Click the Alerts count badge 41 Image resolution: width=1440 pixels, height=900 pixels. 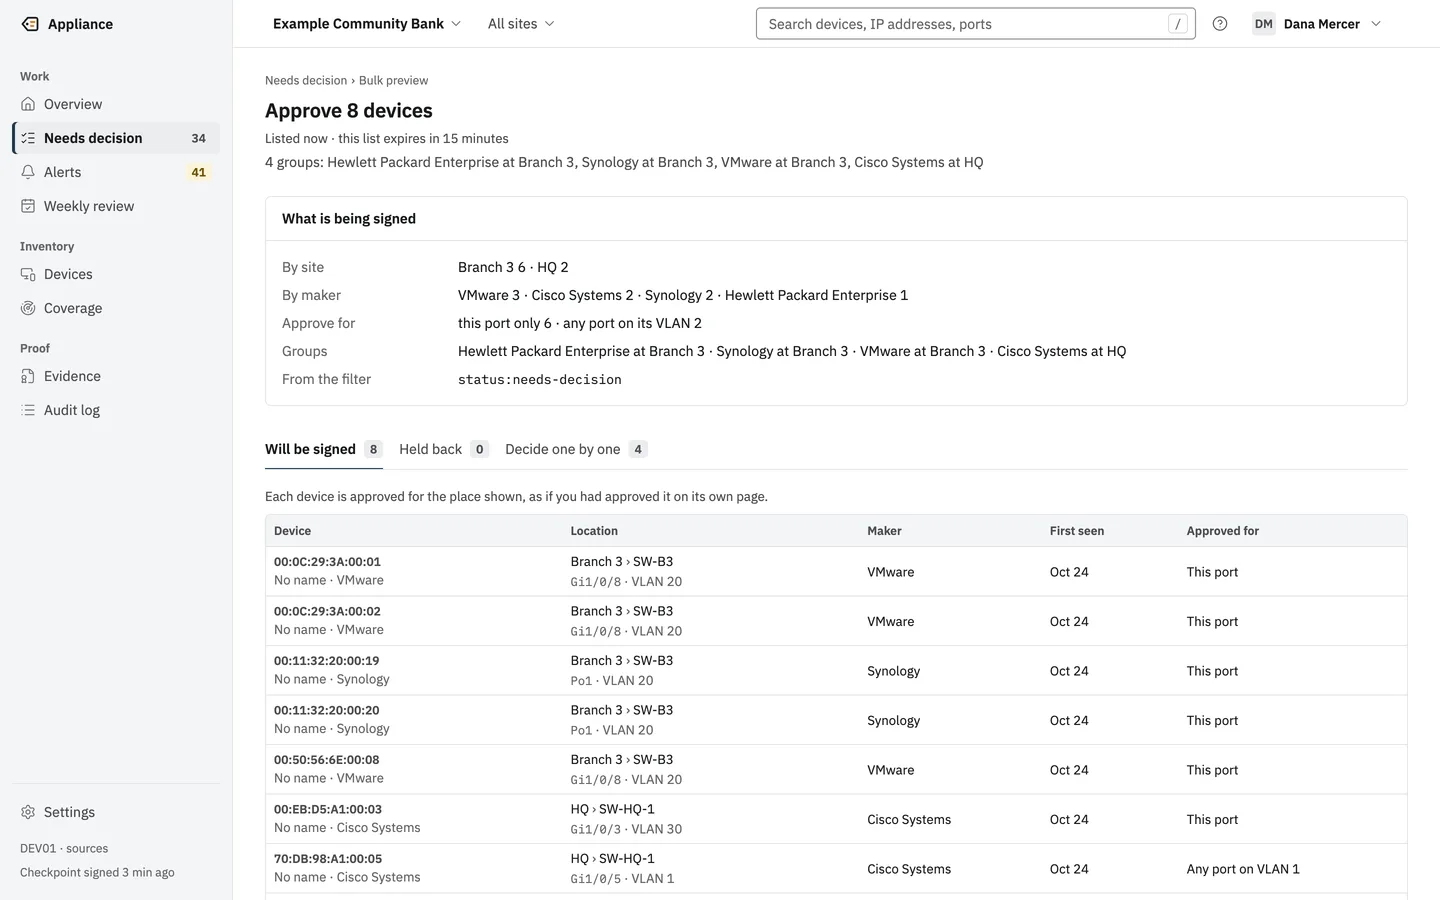(199, 172)
